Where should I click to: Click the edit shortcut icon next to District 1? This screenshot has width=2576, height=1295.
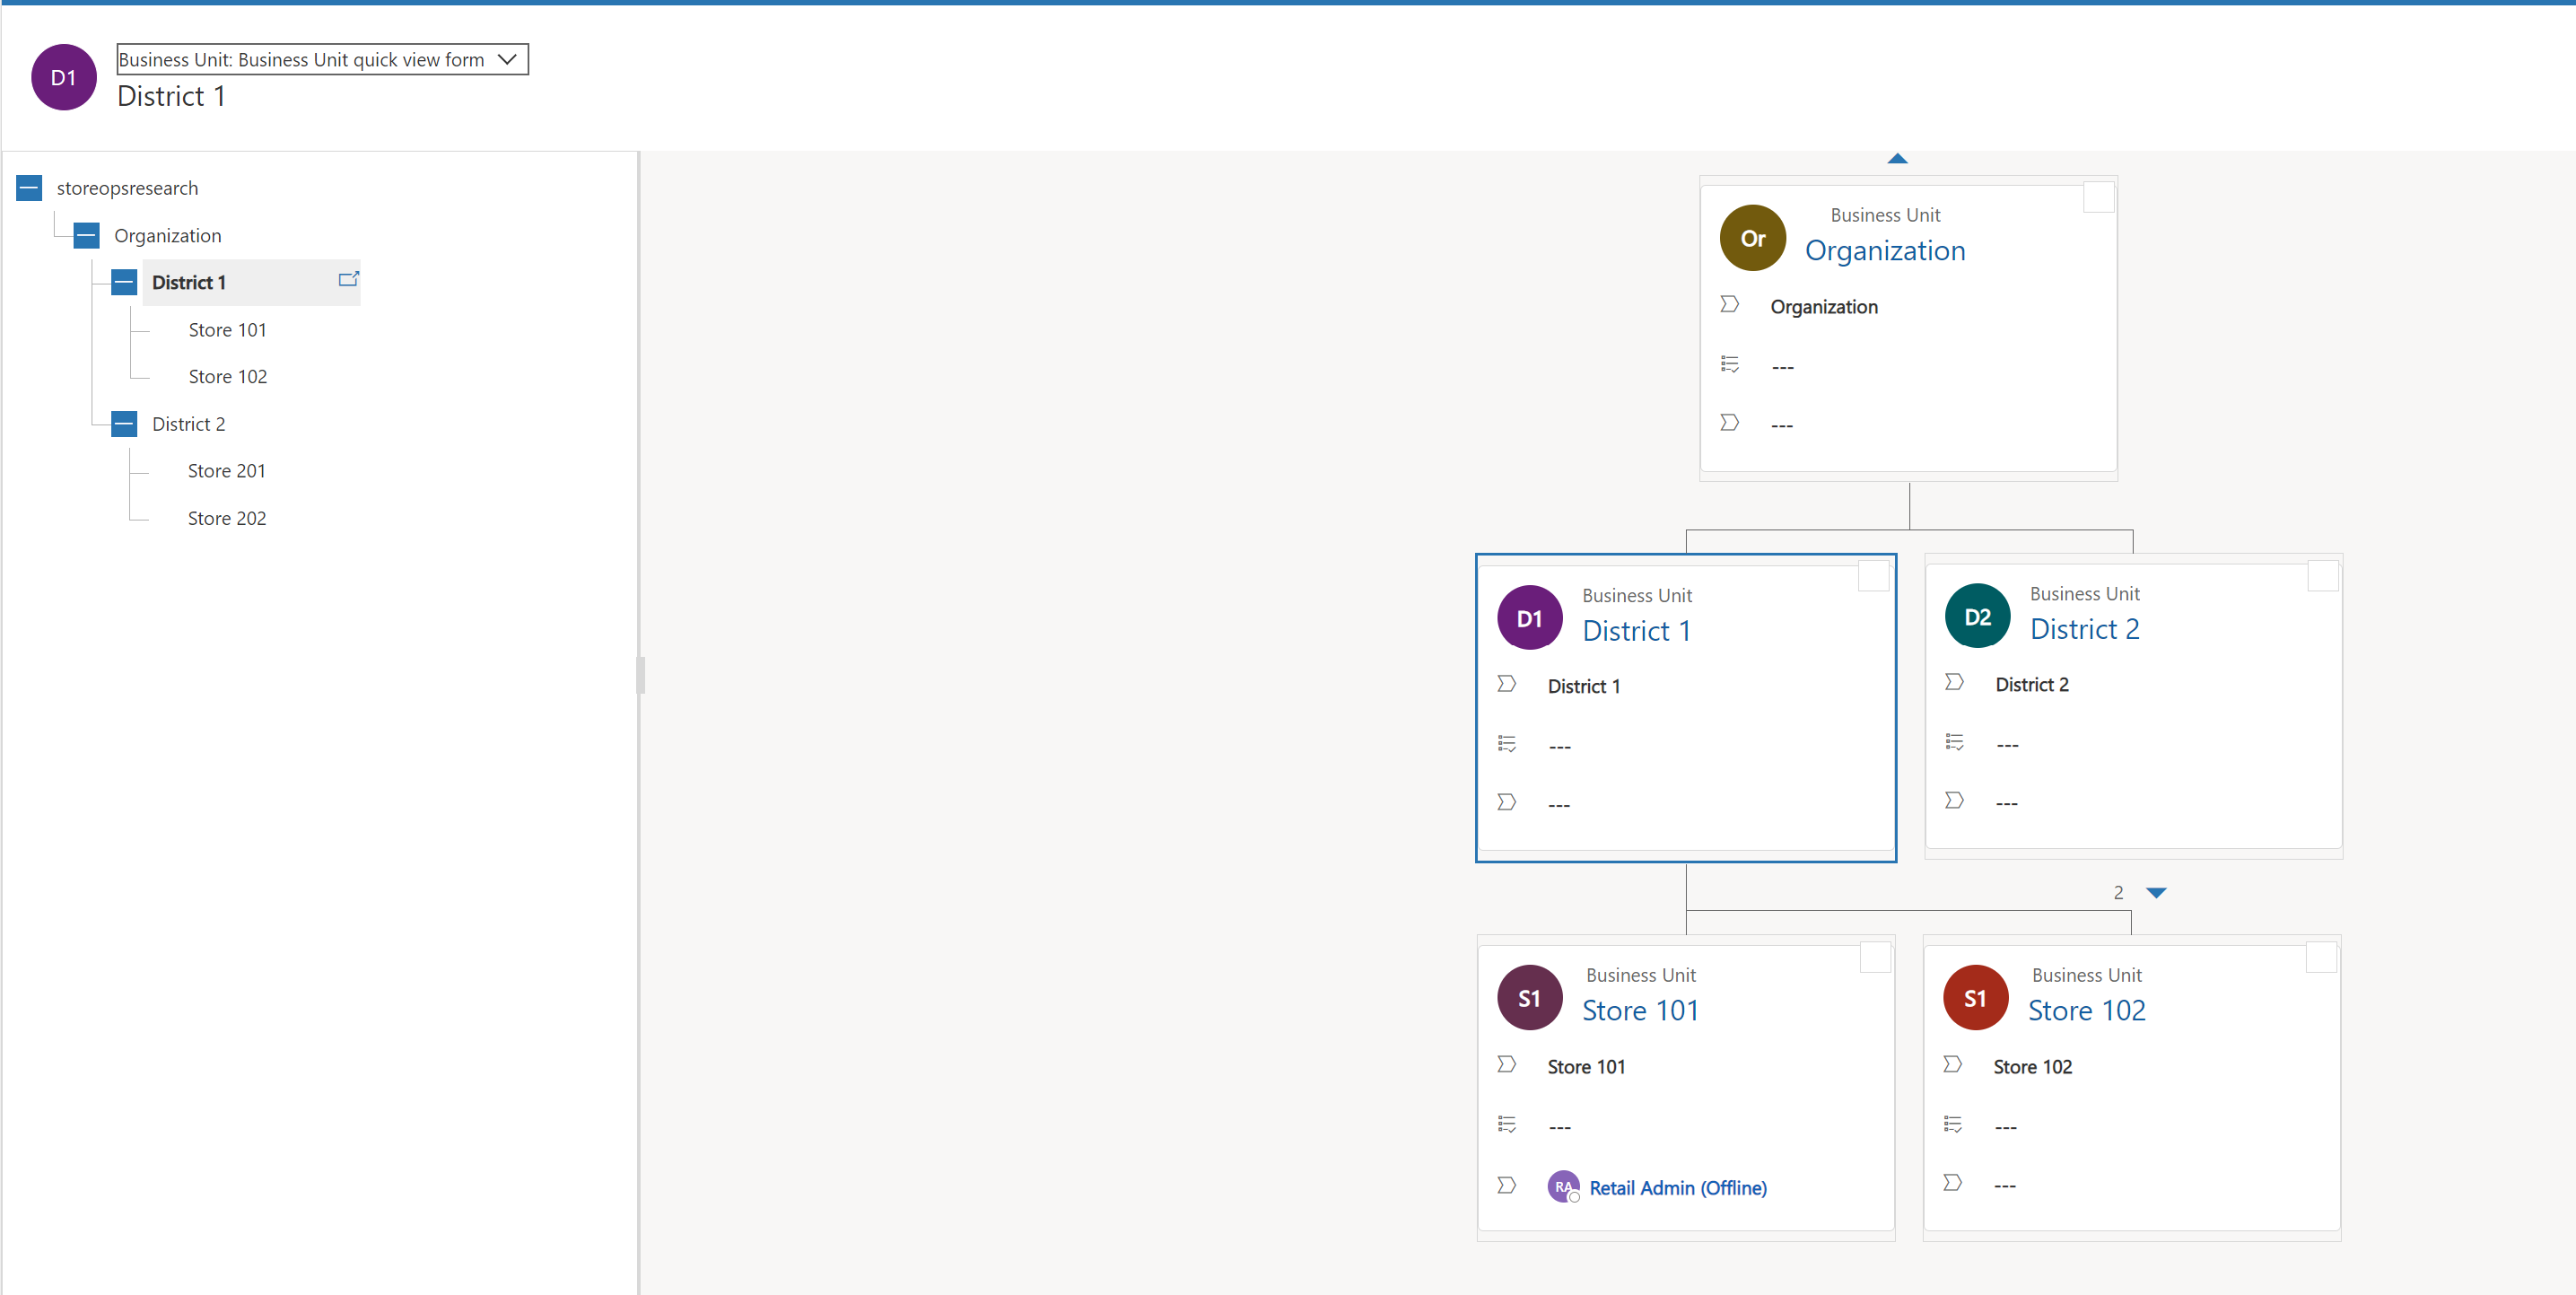coord(350,279)
